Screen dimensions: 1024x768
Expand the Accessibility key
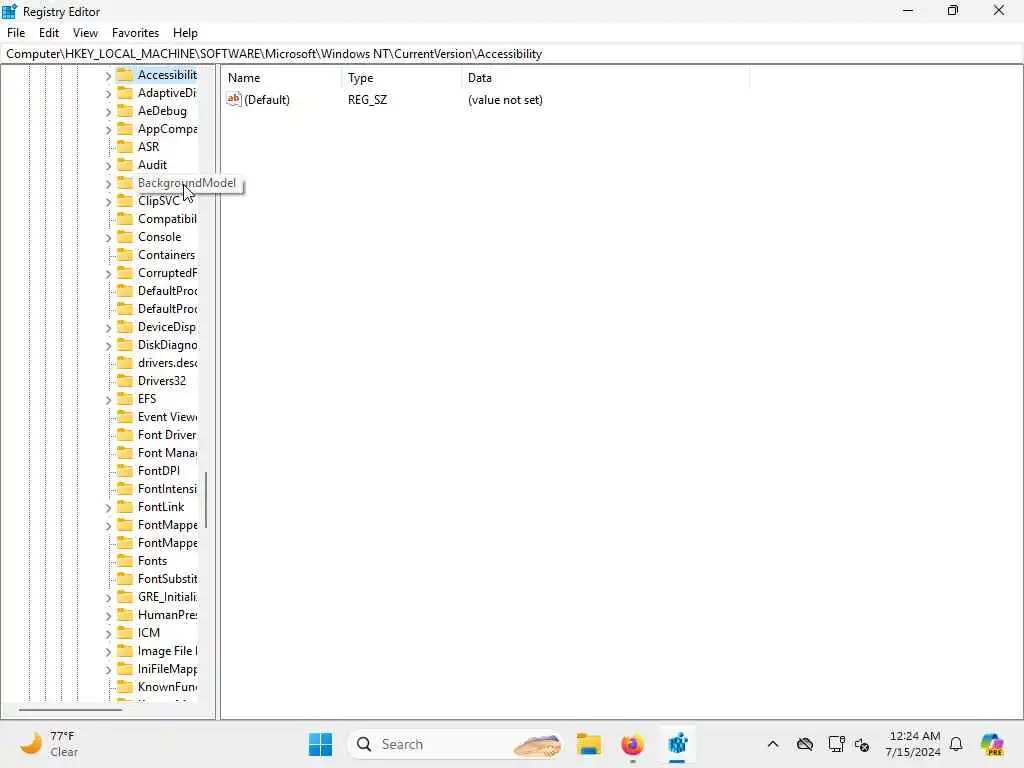click(x=108, y=76)
